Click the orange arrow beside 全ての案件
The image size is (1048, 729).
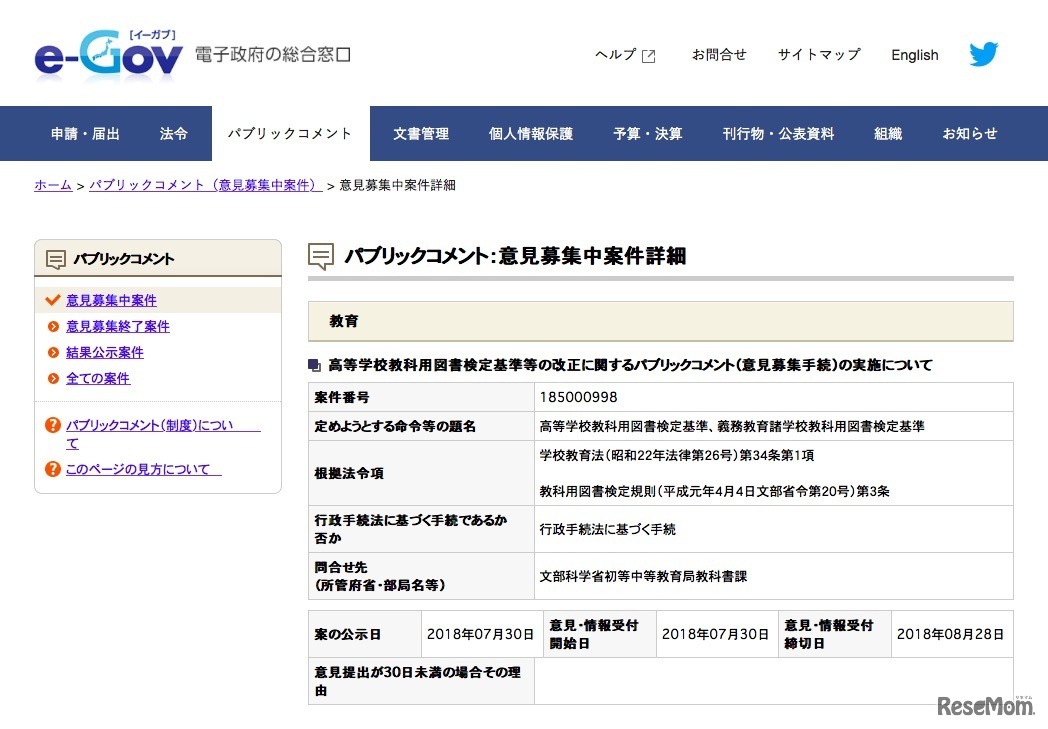point(53,379)
